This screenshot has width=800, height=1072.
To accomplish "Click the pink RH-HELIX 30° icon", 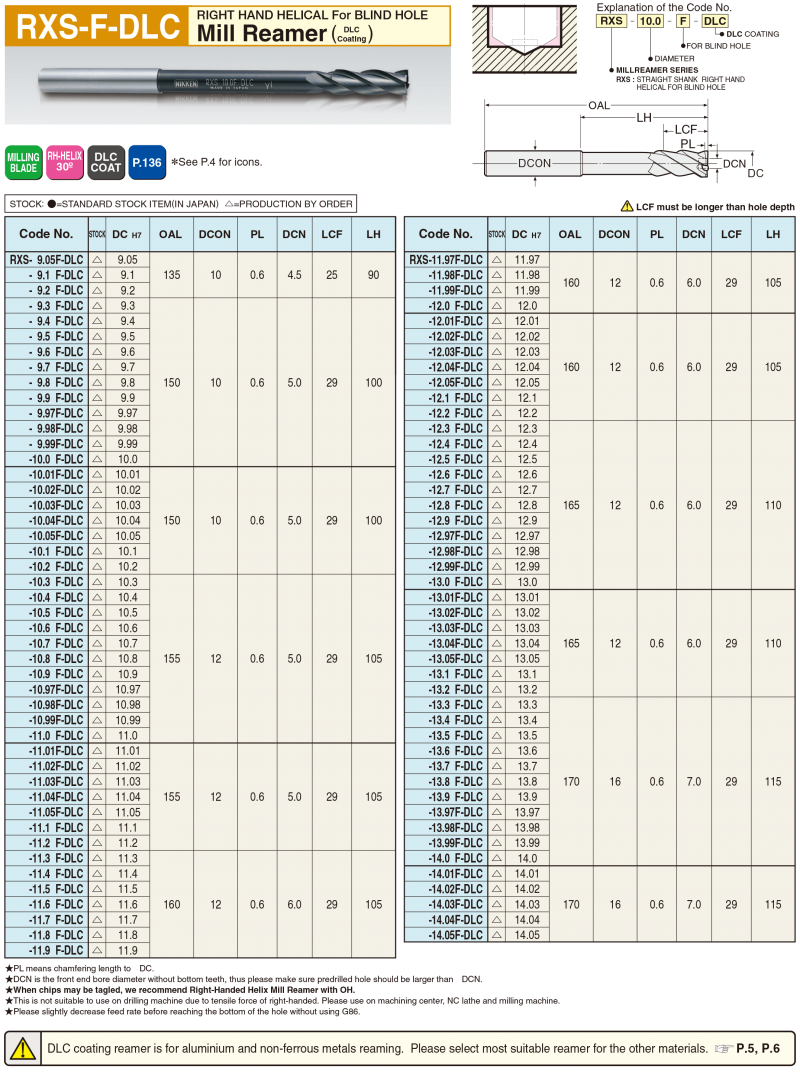I will (64, 163).
